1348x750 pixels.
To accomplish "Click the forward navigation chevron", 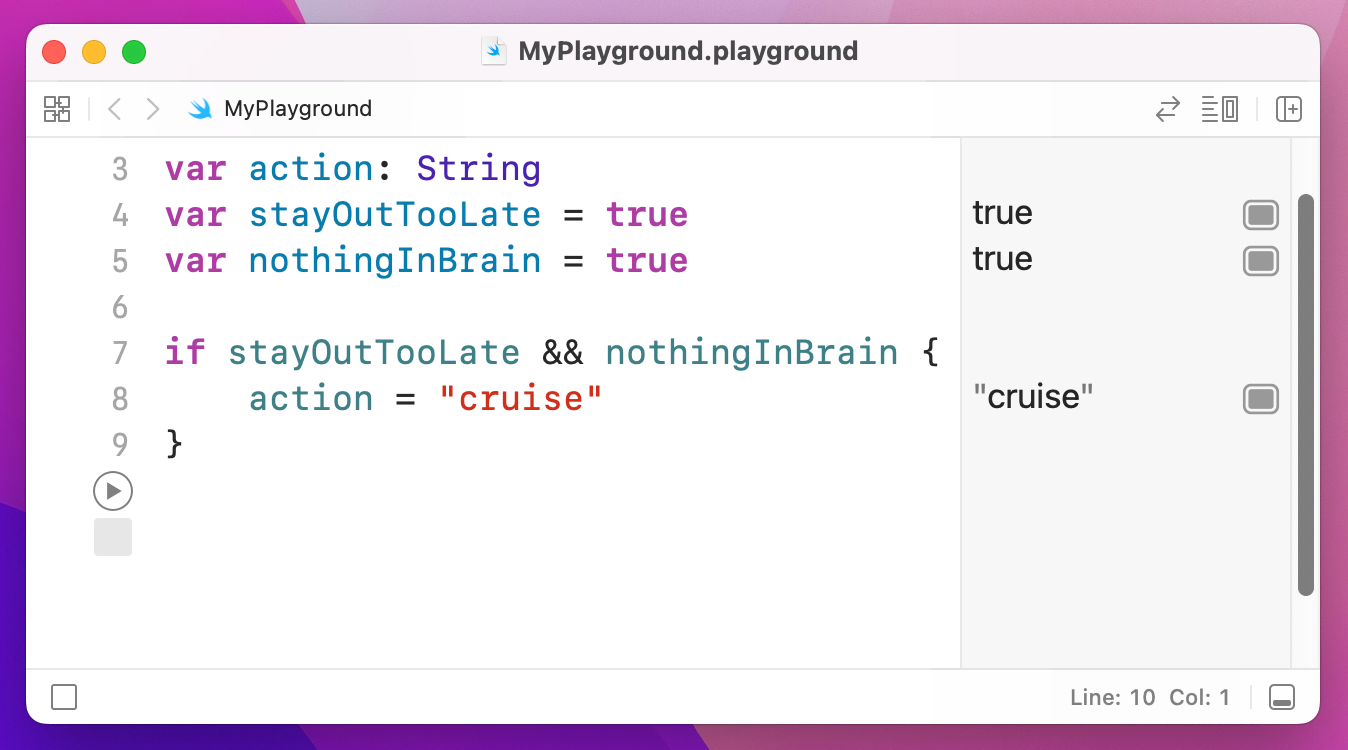I will [152, 108].
